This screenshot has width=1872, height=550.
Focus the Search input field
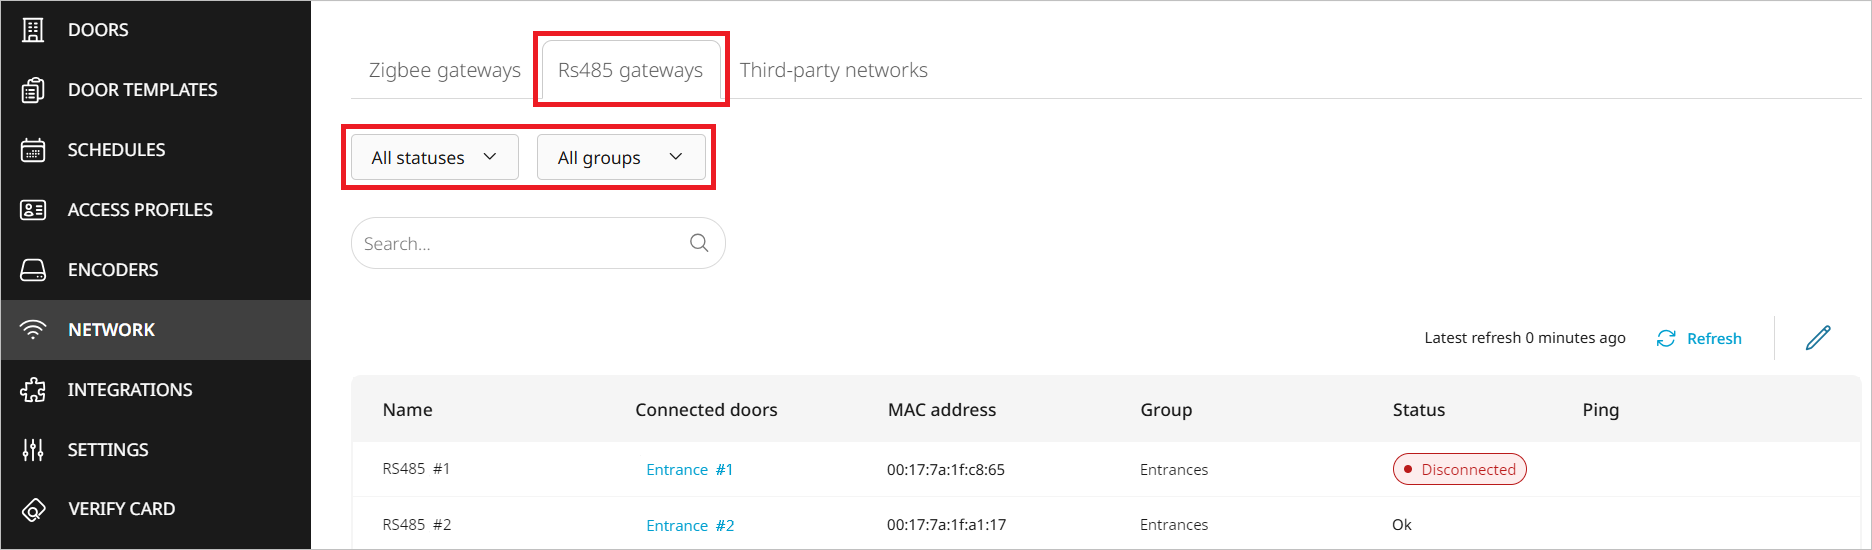[520, 243]
